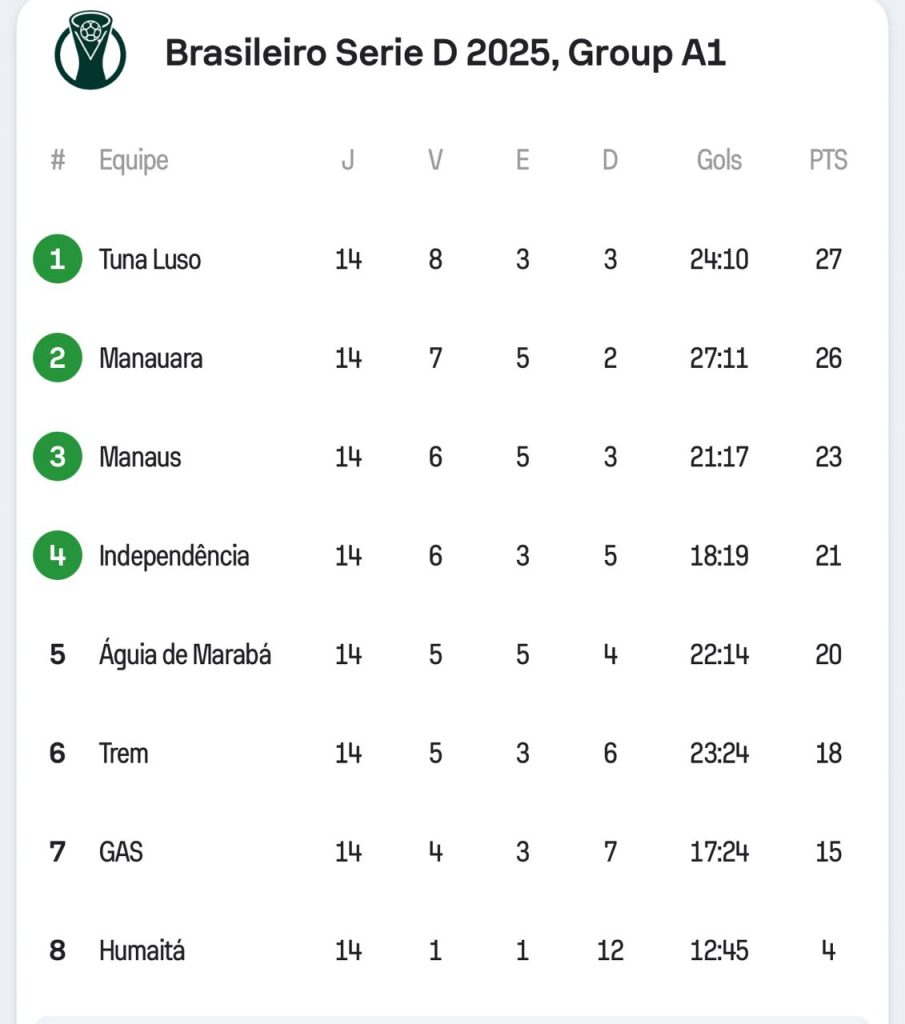Click the Gols column header
Screen dimensions: 905x1024
pyautogui.click(x=719, y=160)
